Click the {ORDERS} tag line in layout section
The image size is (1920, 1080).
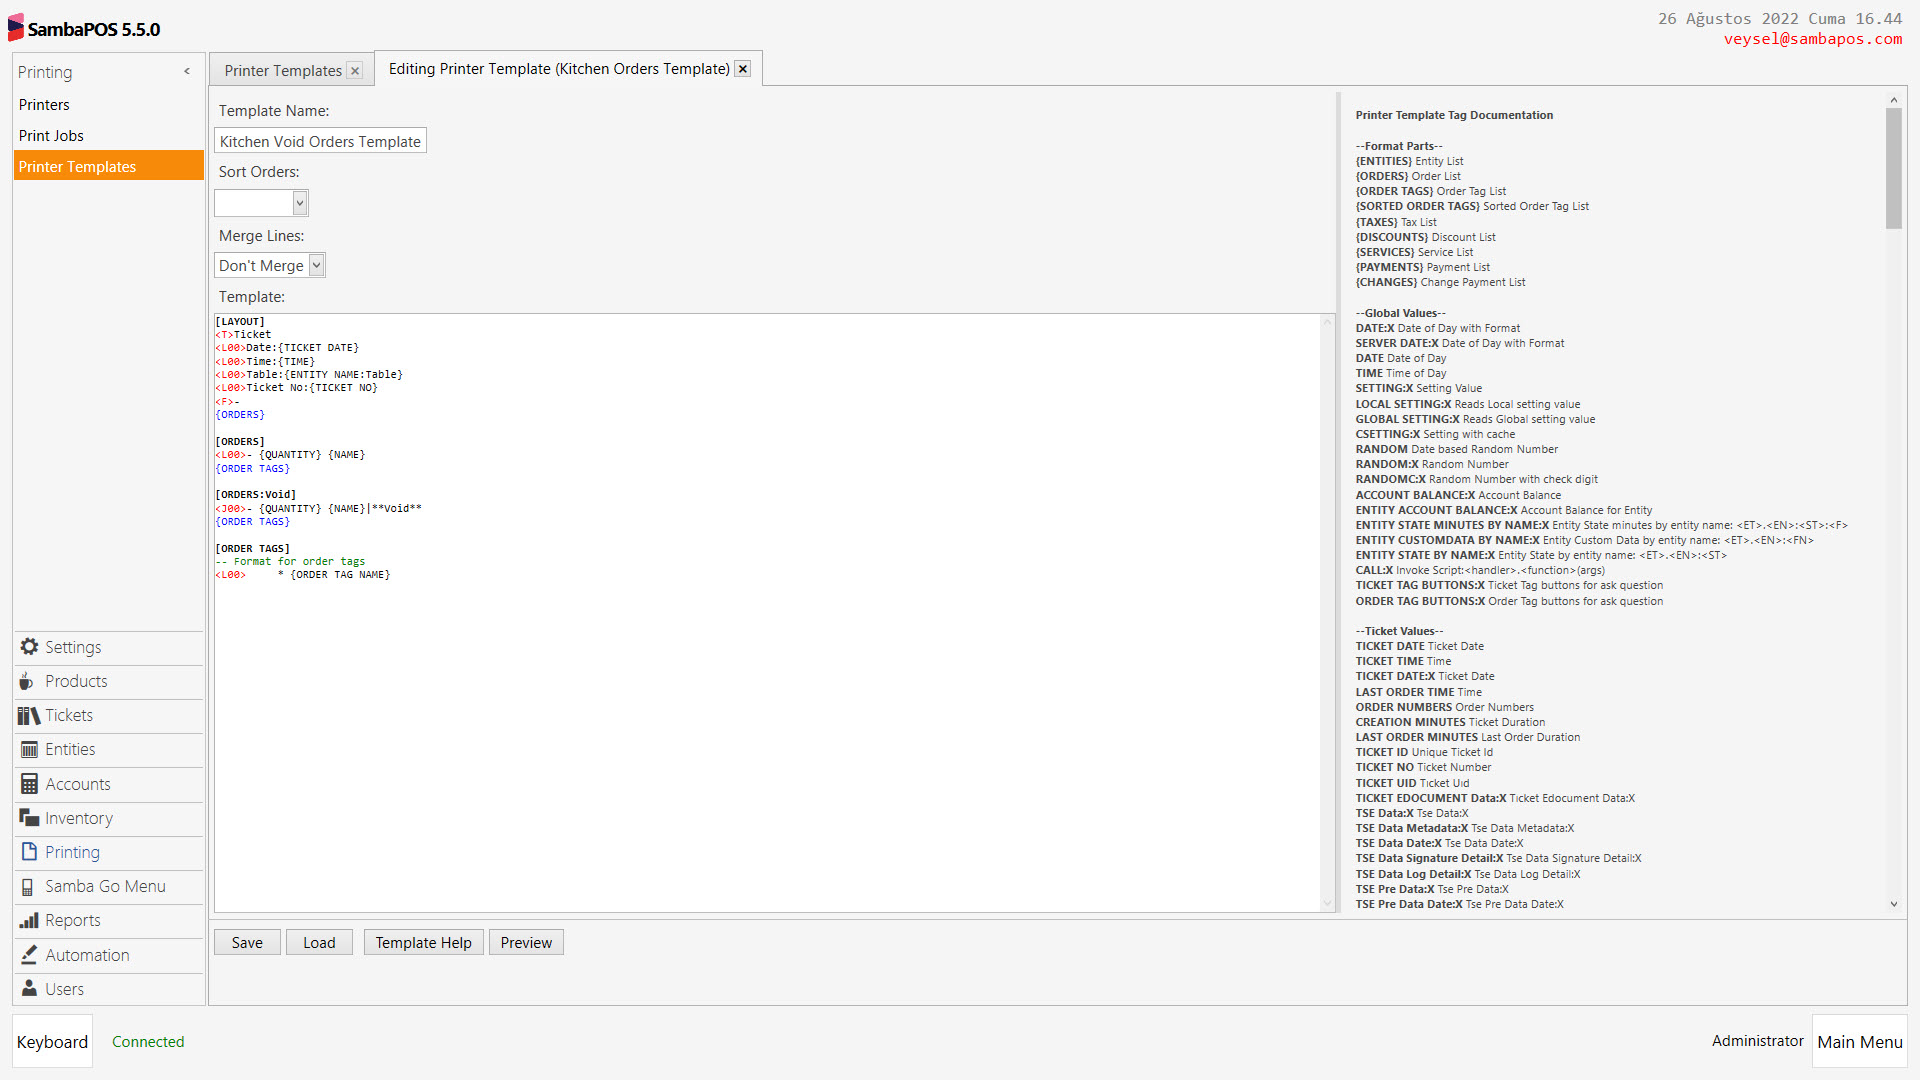click(x=240, y=415)
